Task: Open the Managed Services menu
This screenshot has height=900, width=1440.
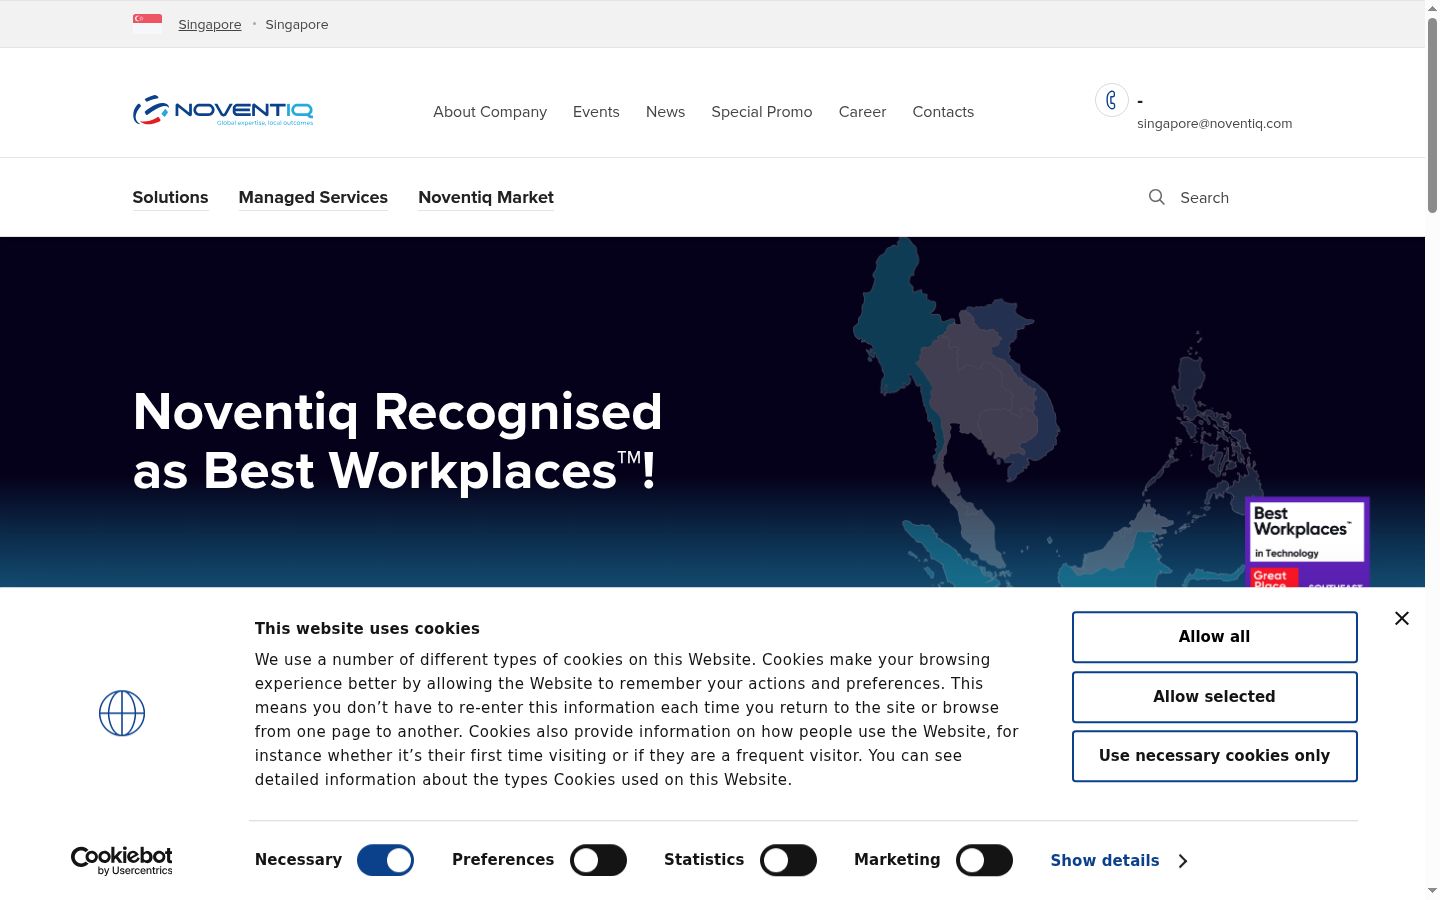Action: [313, 197]
